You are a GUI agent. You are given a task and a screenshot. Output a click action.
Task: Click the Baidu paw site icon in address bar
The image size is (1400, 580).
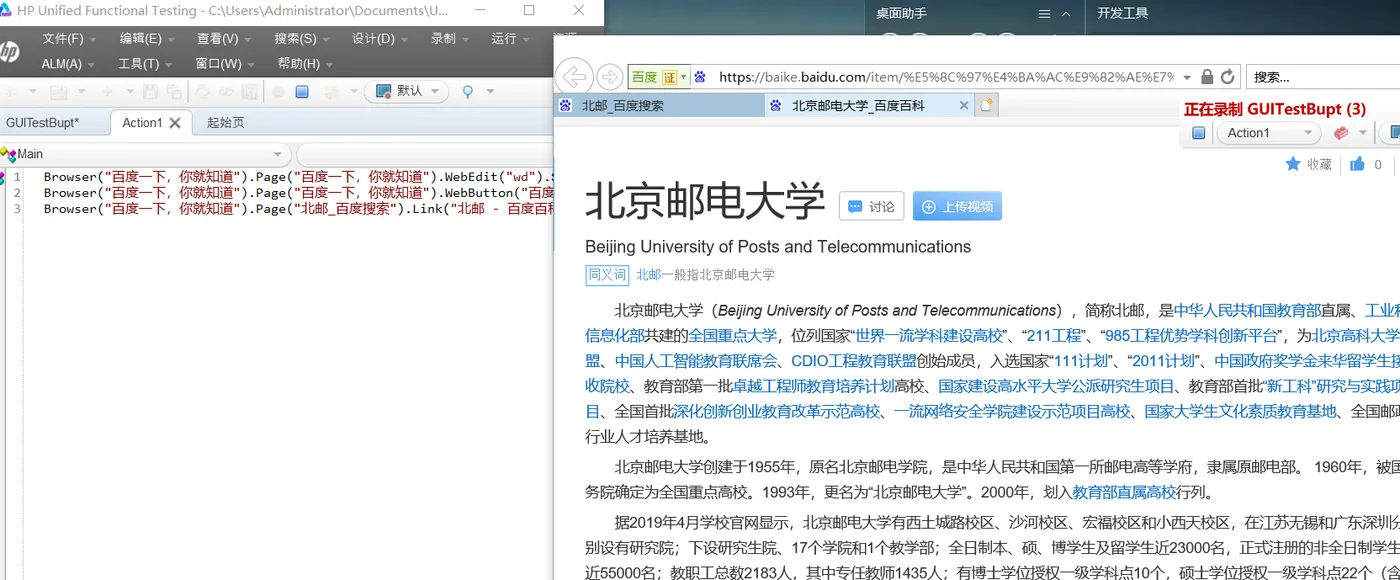[x=700, y=77]
